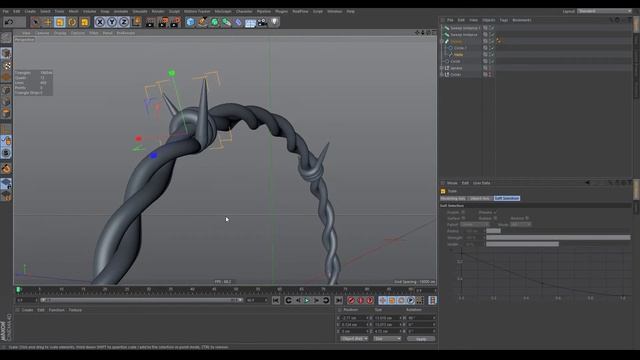The height and width of the screenshot is (360, 640).
Task: Select the Live Selection tool
Action: tap(35, 22)
